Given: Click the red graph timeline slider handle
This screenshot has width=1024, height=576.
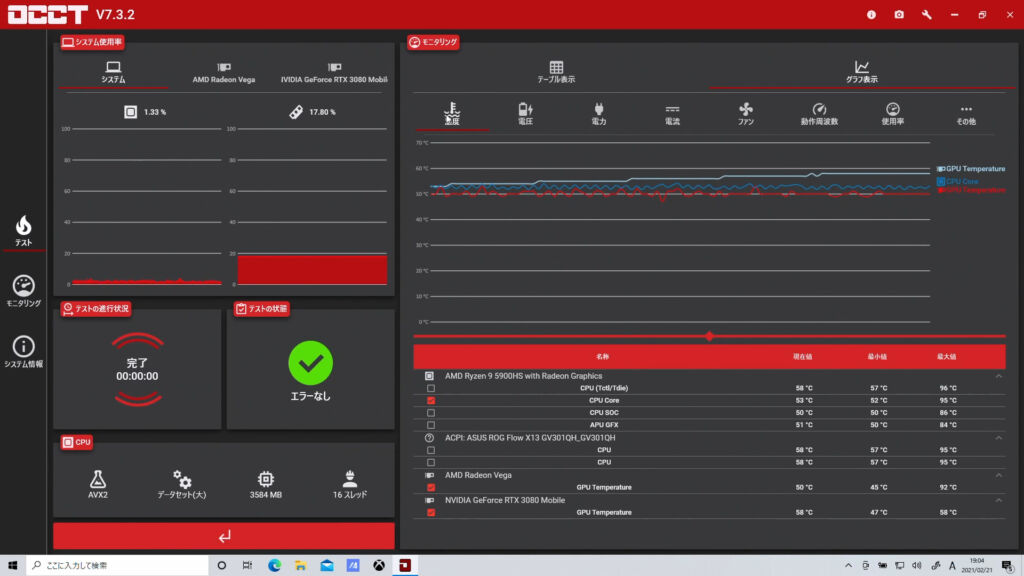Looking at the screenshot, I should 709,336.
